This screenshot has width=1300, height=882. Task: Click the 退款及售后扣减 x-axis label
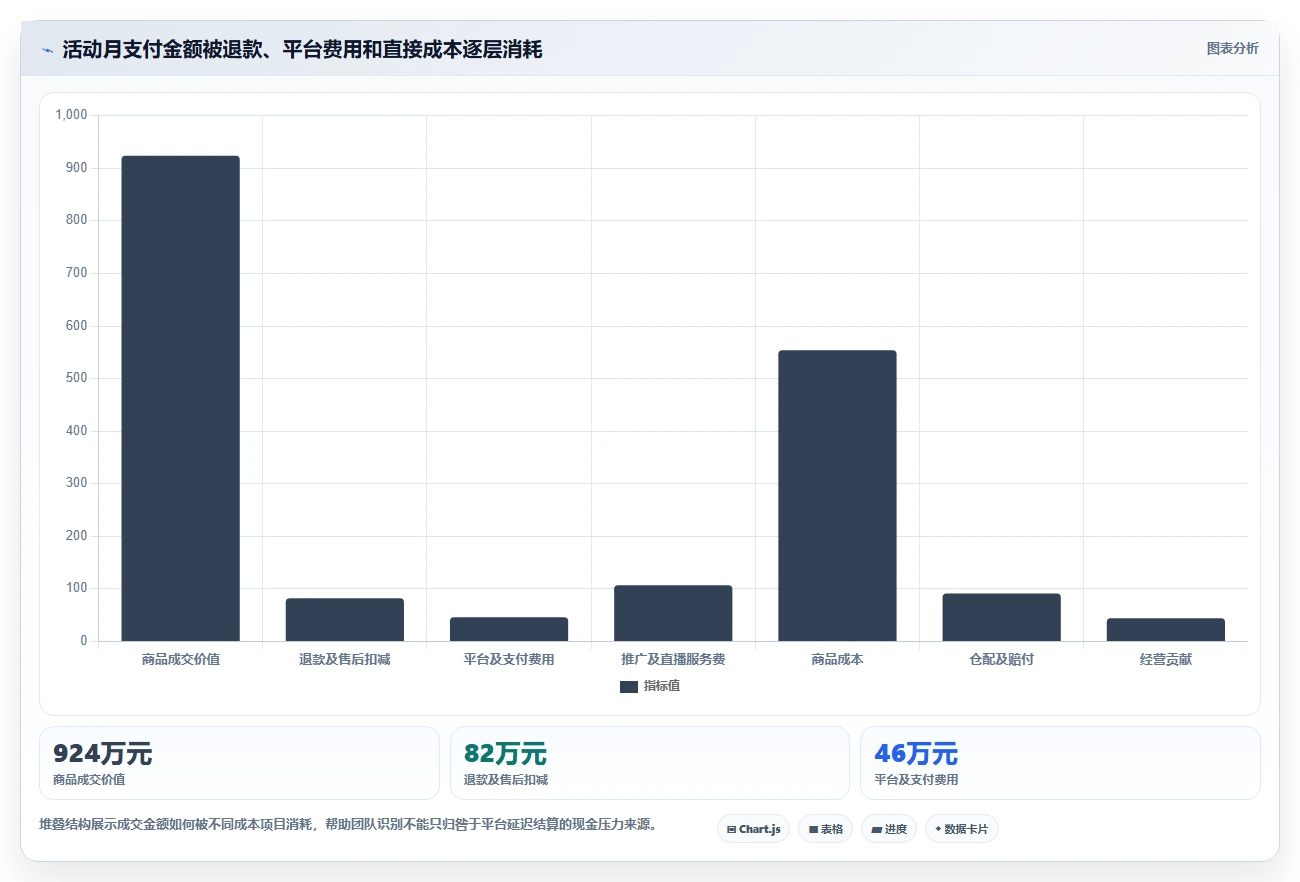click(345, 660)
